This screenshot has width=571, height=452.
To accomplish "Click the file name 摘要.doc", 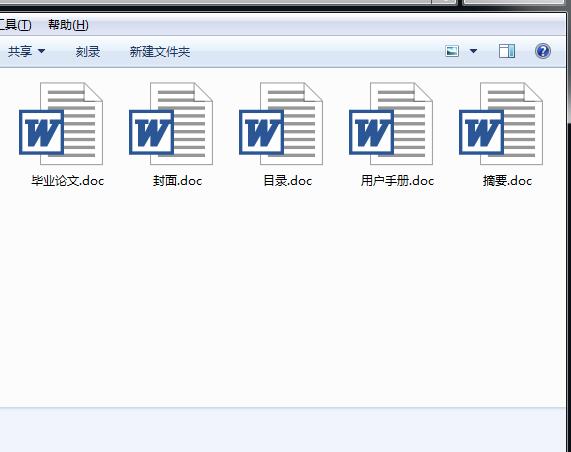I will click(x=507, y=180).
